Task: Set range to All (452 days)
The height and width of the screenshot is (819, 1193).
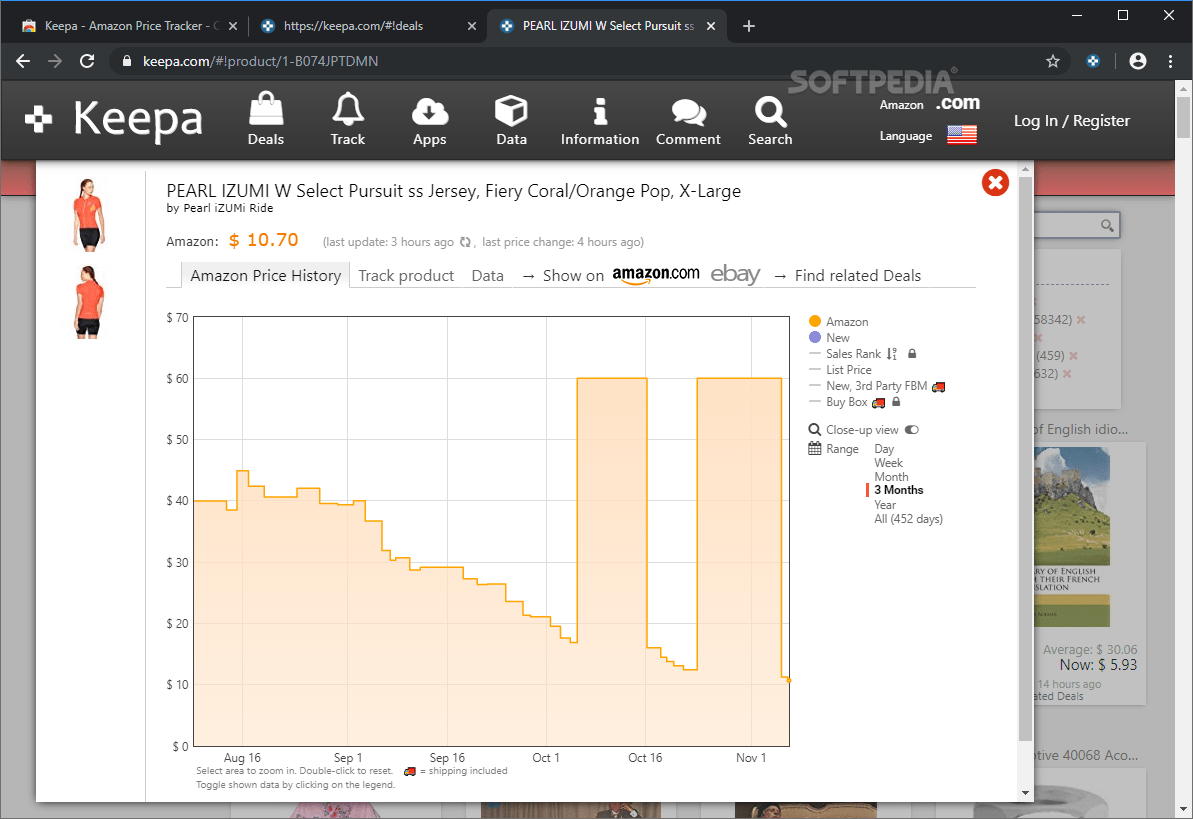Action: point(908,519)
